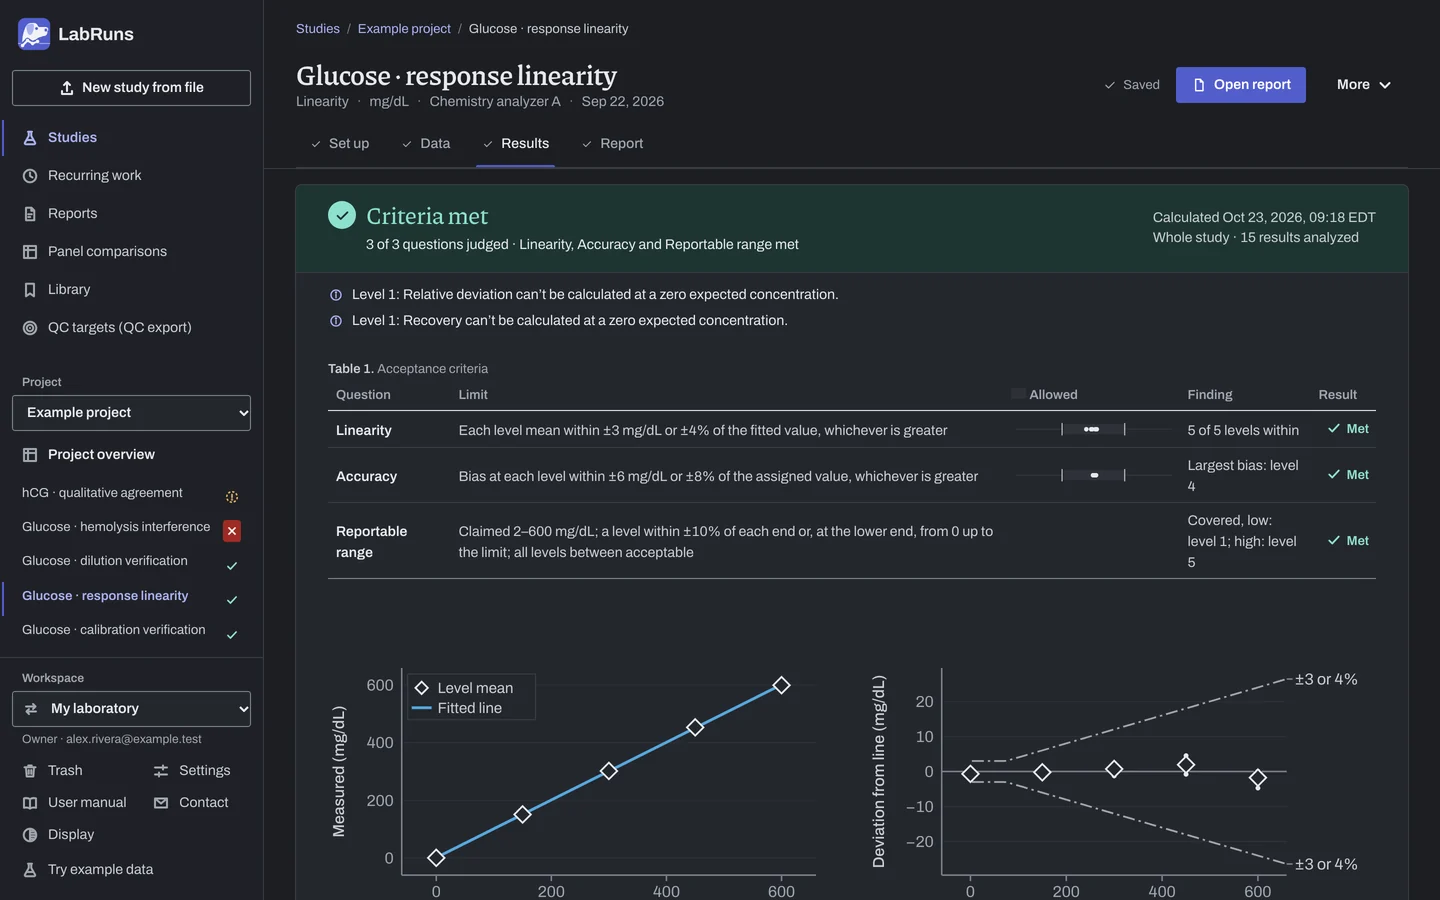Click the Linearity allowed range indicator
The image size is (1440, 900).
(1093, 430)
